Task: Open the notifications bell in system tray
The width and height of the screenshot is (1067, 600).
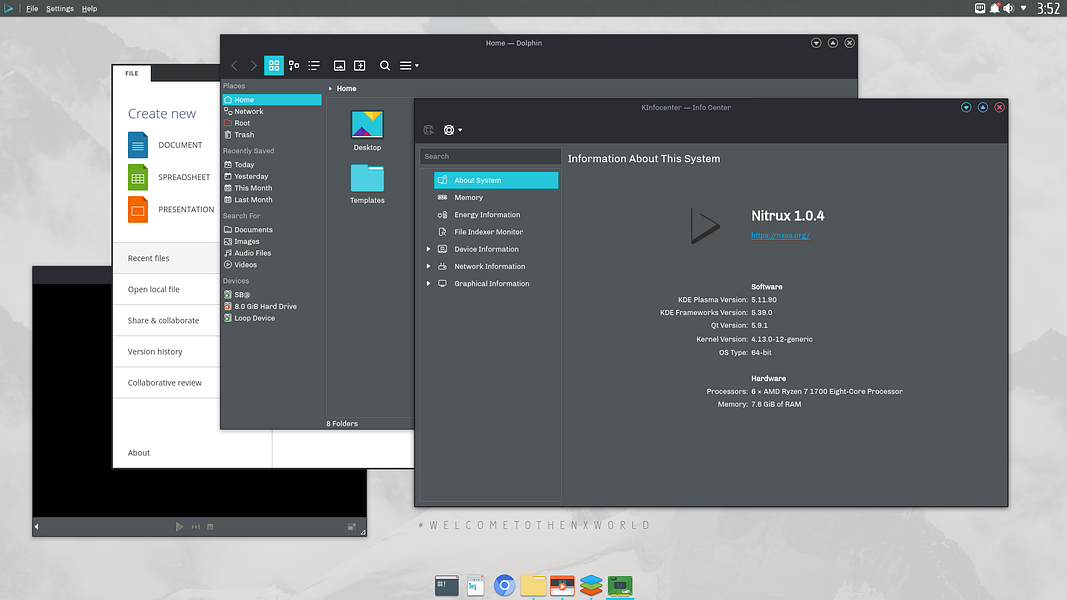Action: coord(995,8)
